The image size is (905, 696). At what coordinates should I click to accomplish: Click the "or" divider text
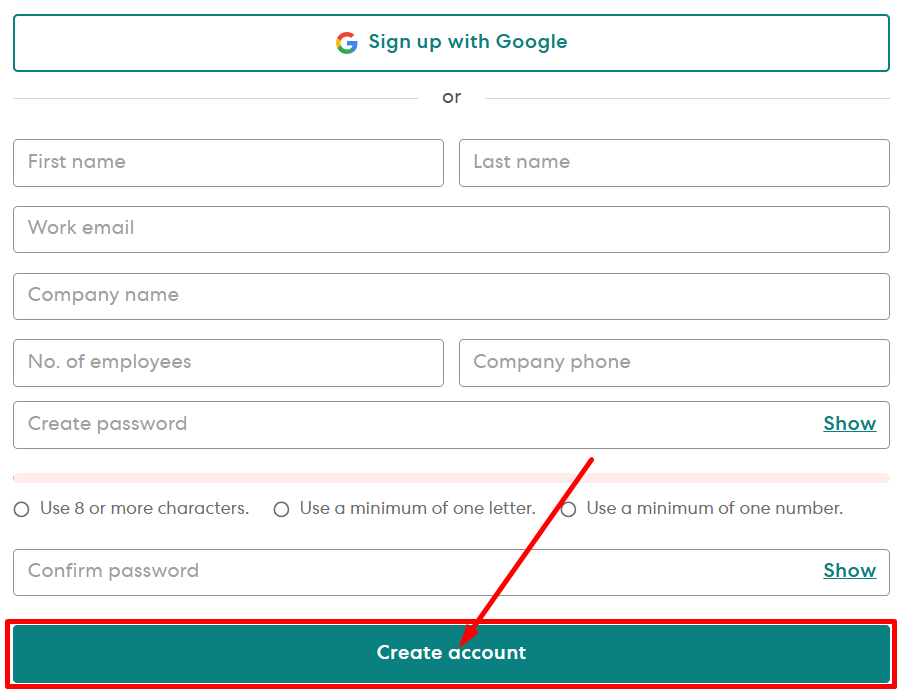451,97
